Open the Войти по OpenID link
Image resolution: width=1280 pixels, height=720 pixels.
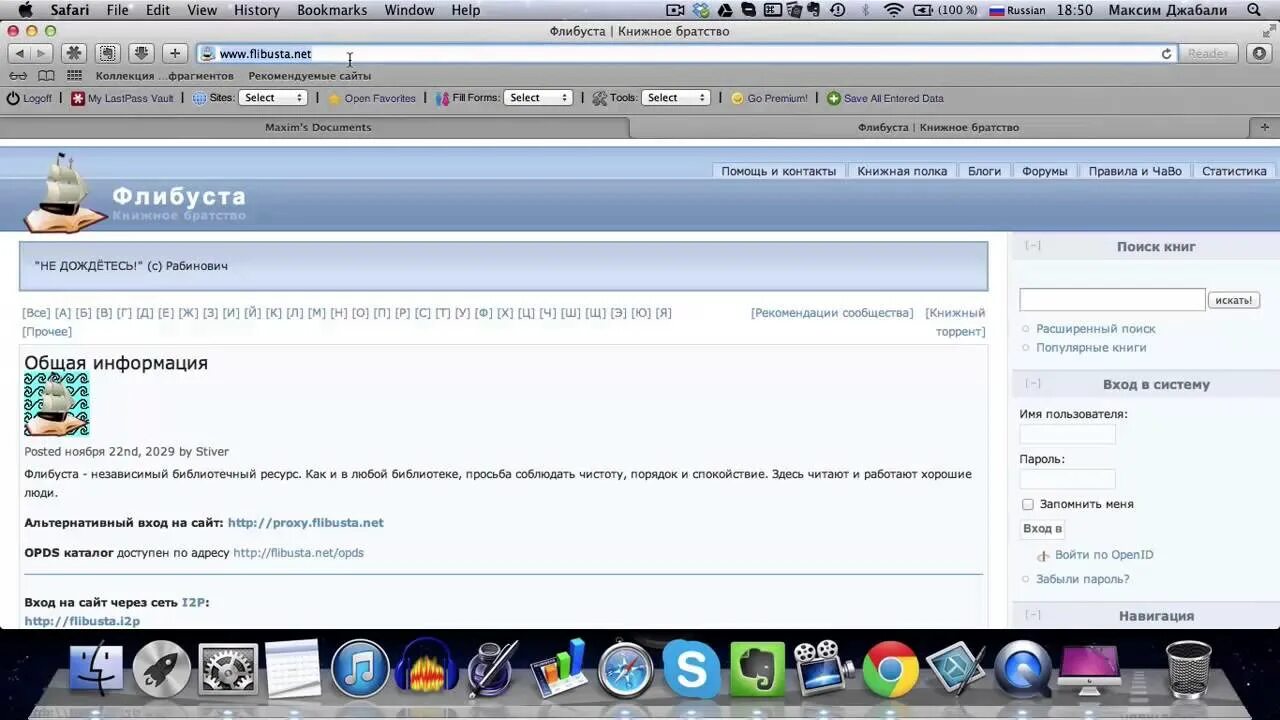(1104, 555)
